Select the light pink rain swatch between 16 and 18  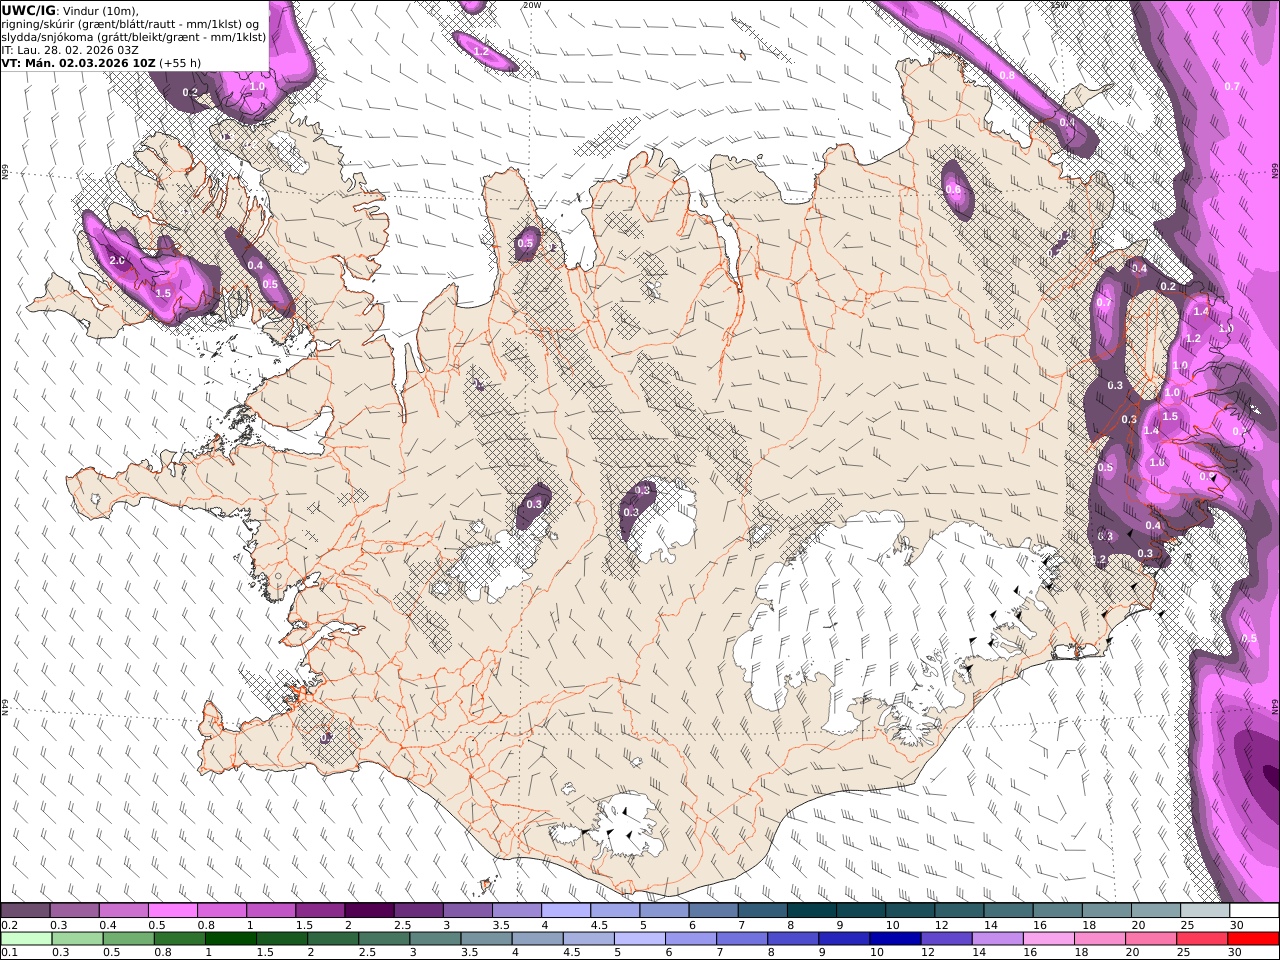coord(1047,939)
